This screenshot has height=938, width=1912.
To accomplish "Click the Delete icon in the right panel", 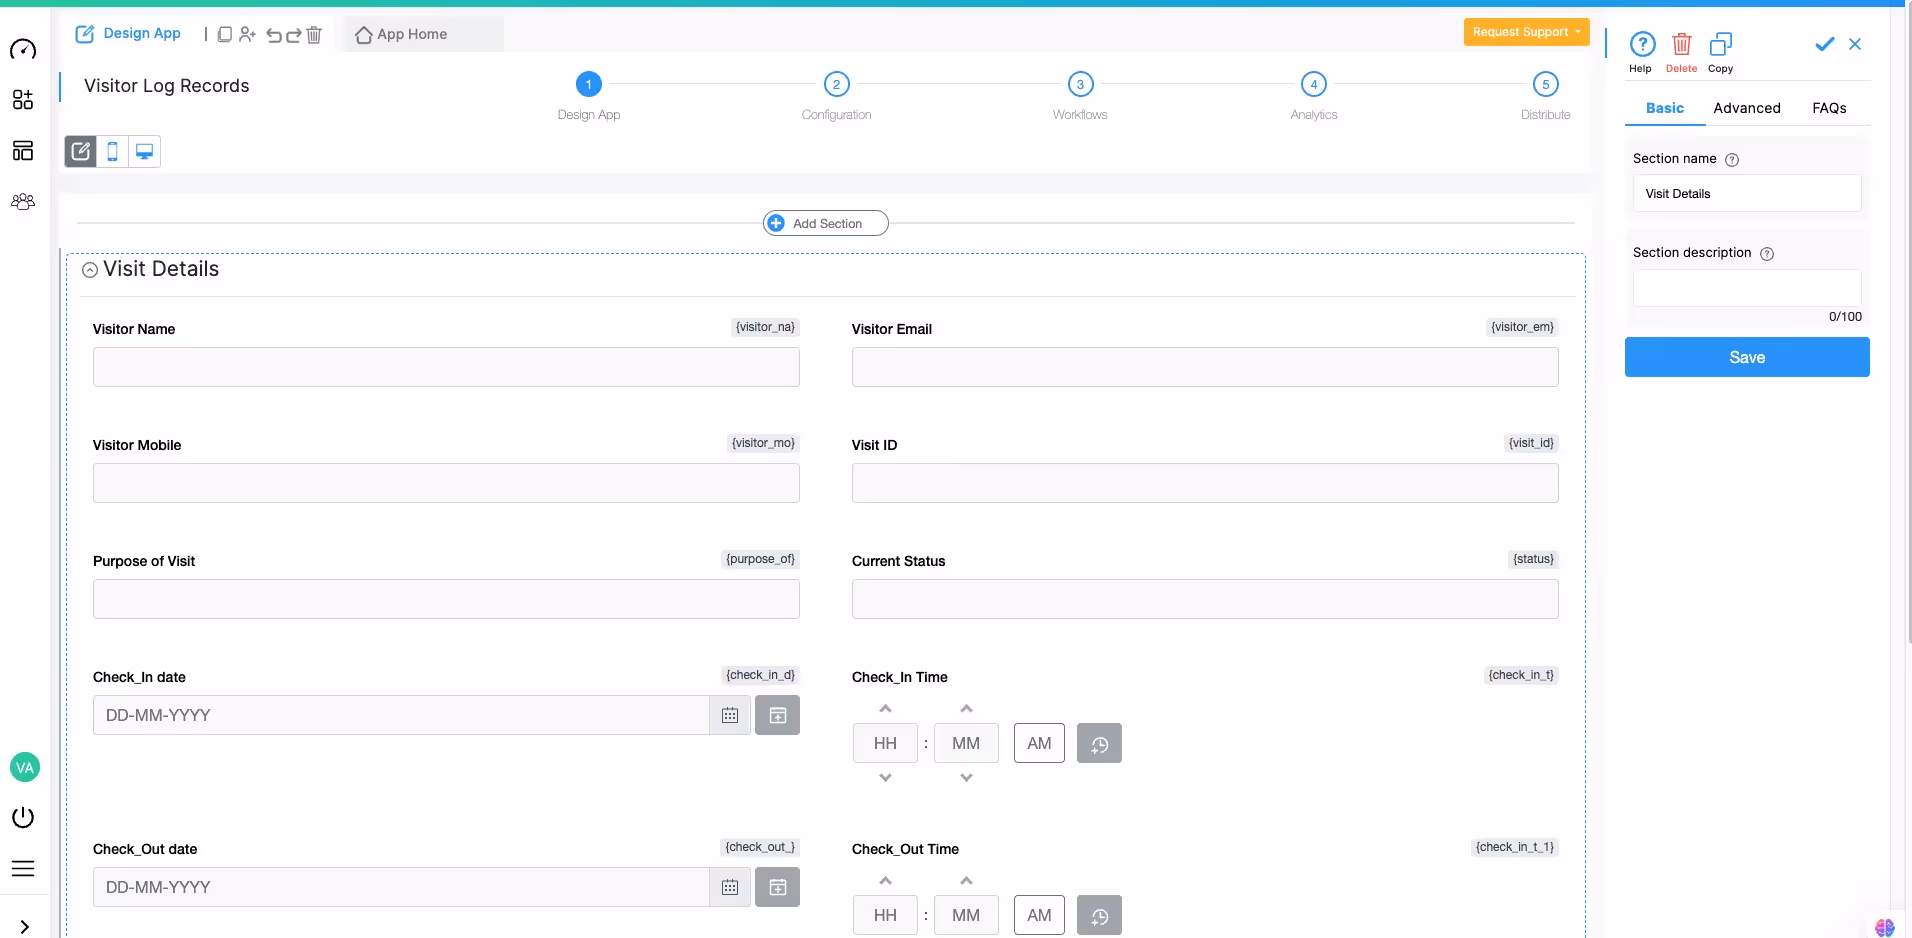I will pyautogui.click(x=1681, y=45).
